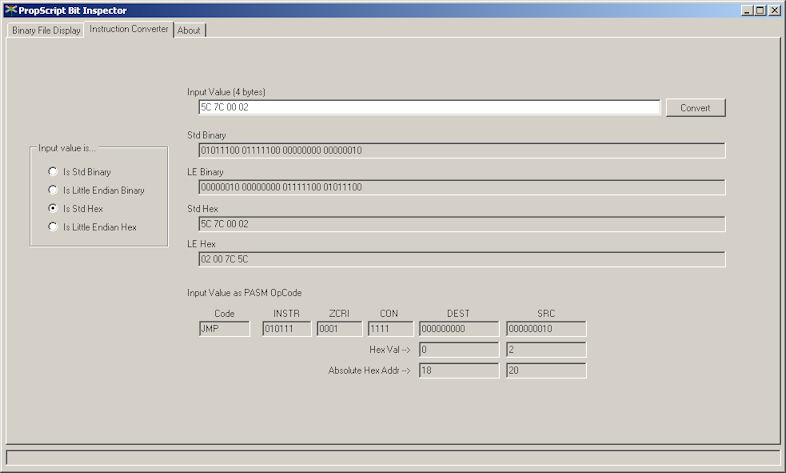This screenshot has width=786, height=473.
Task: Choose the Is Little Endian Binary option
Action: [x=54, y=190]
